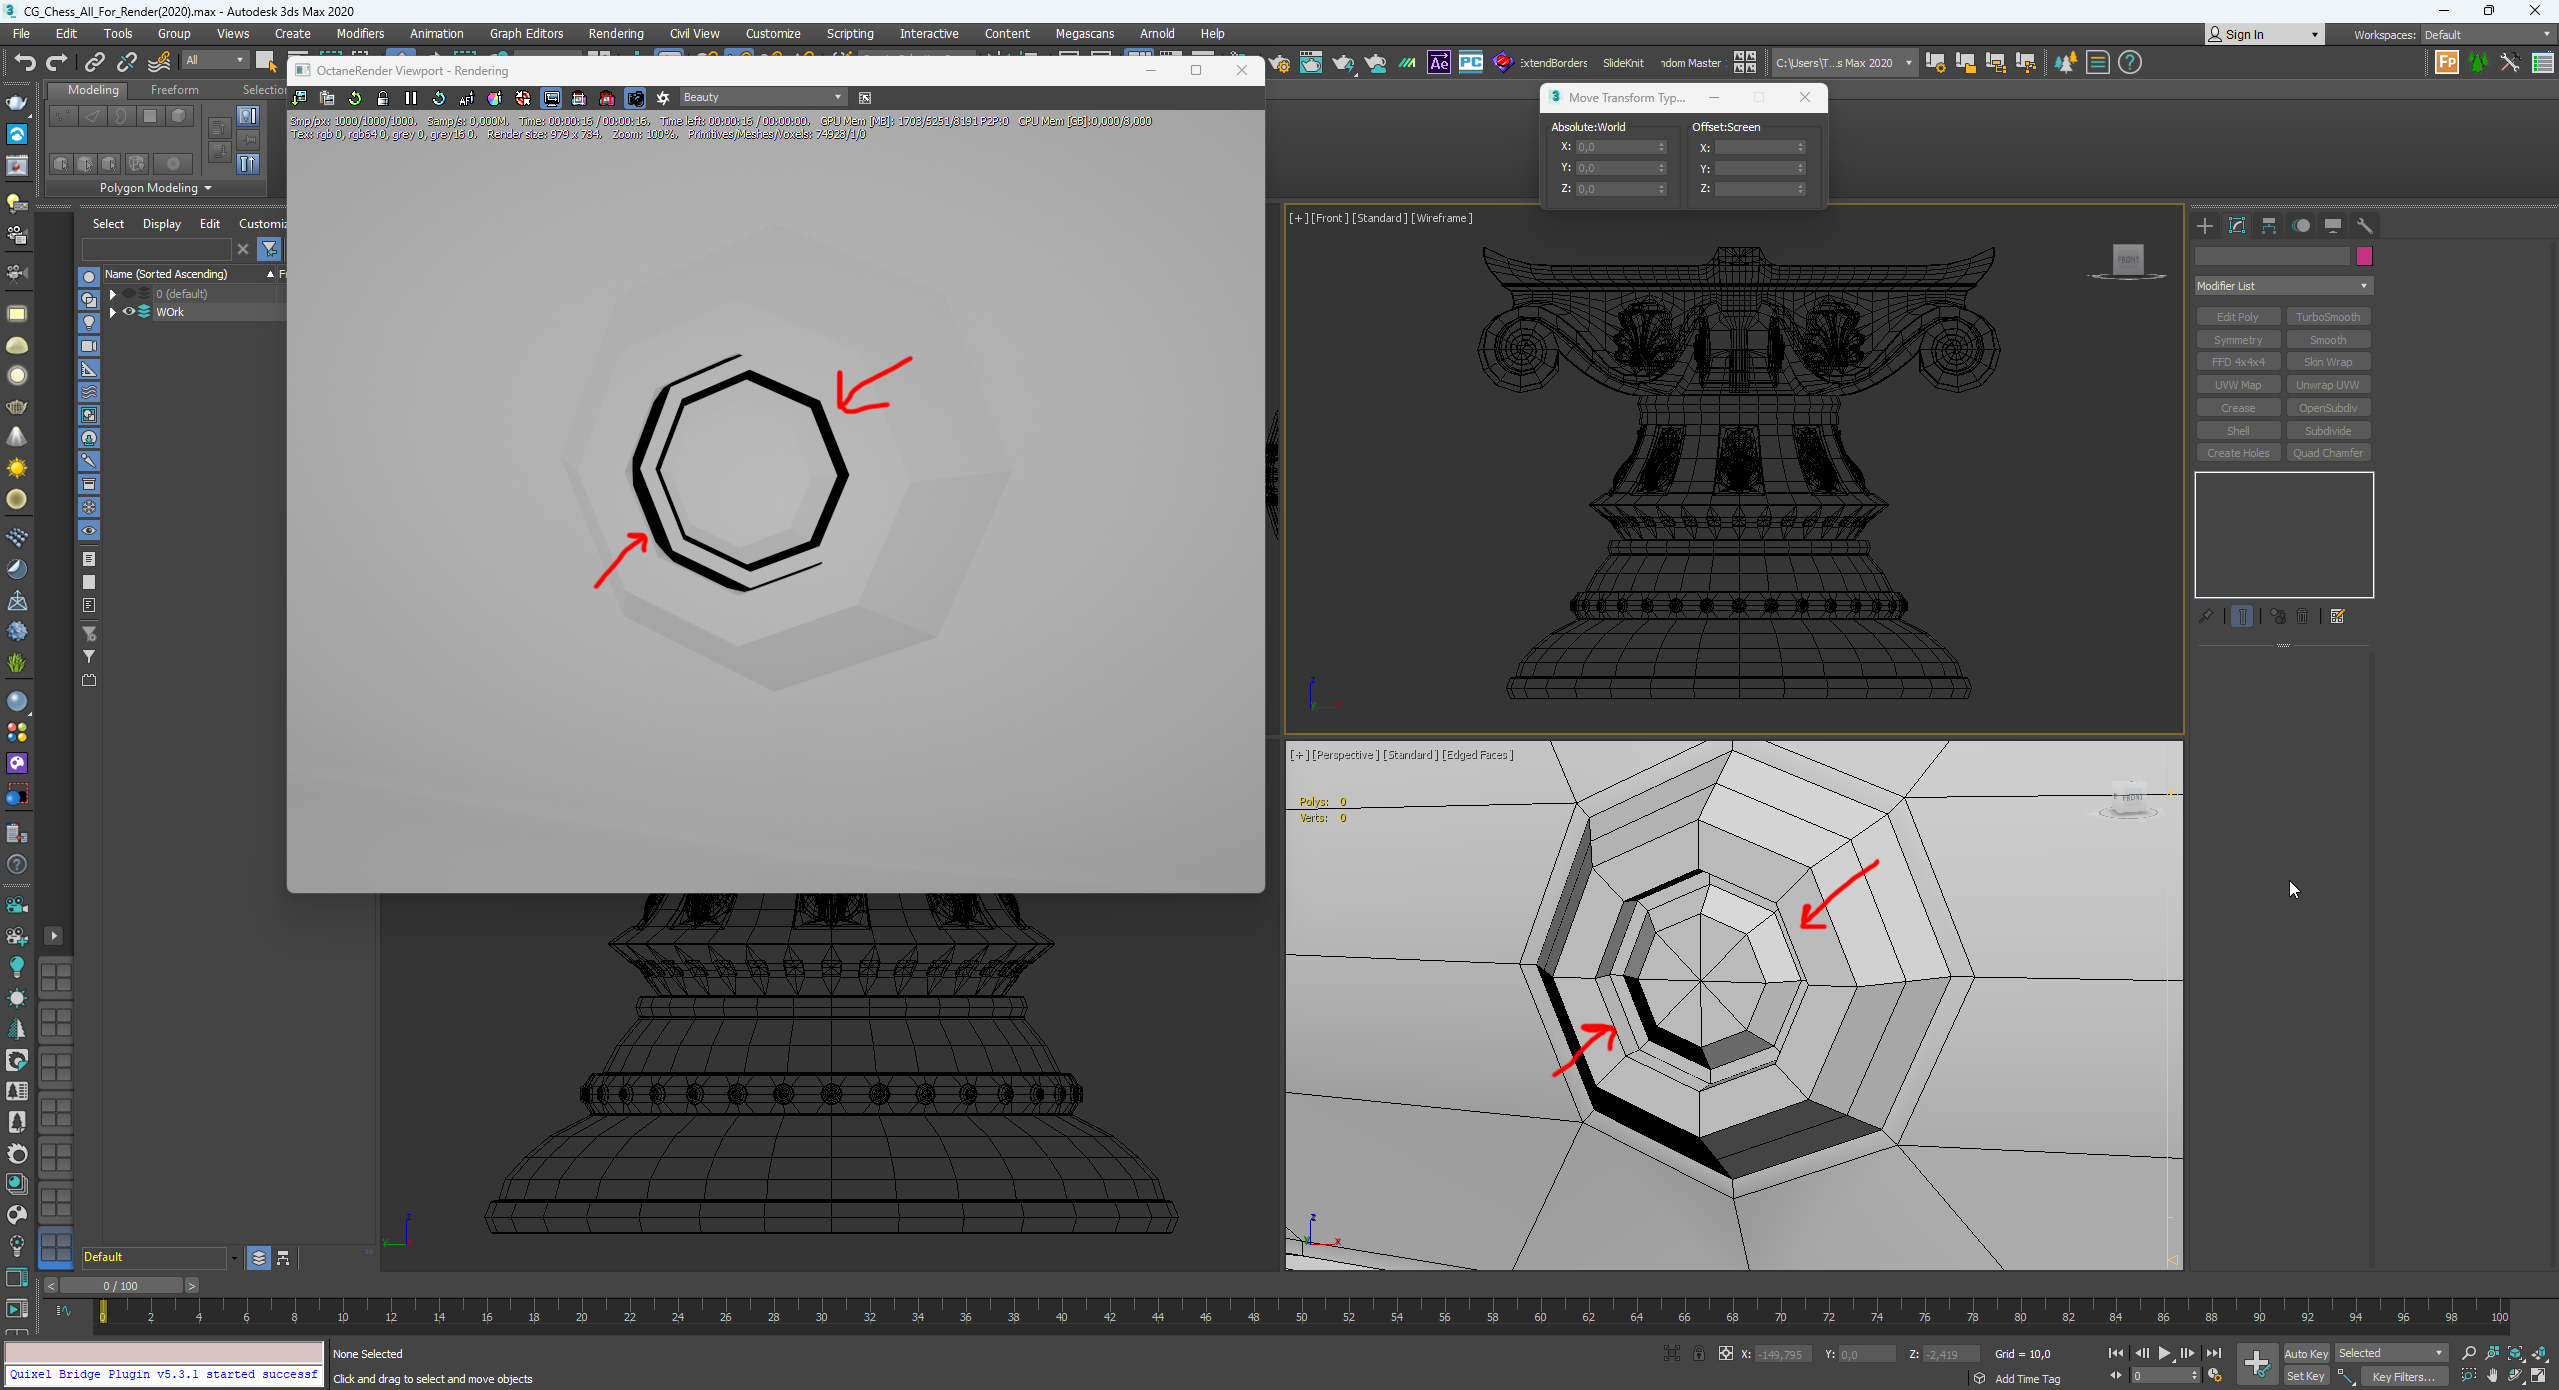This screenshot has width=2559, height=1390.
Task: Open the Utilities wrench panel
Action: [x=2365, y=226]
